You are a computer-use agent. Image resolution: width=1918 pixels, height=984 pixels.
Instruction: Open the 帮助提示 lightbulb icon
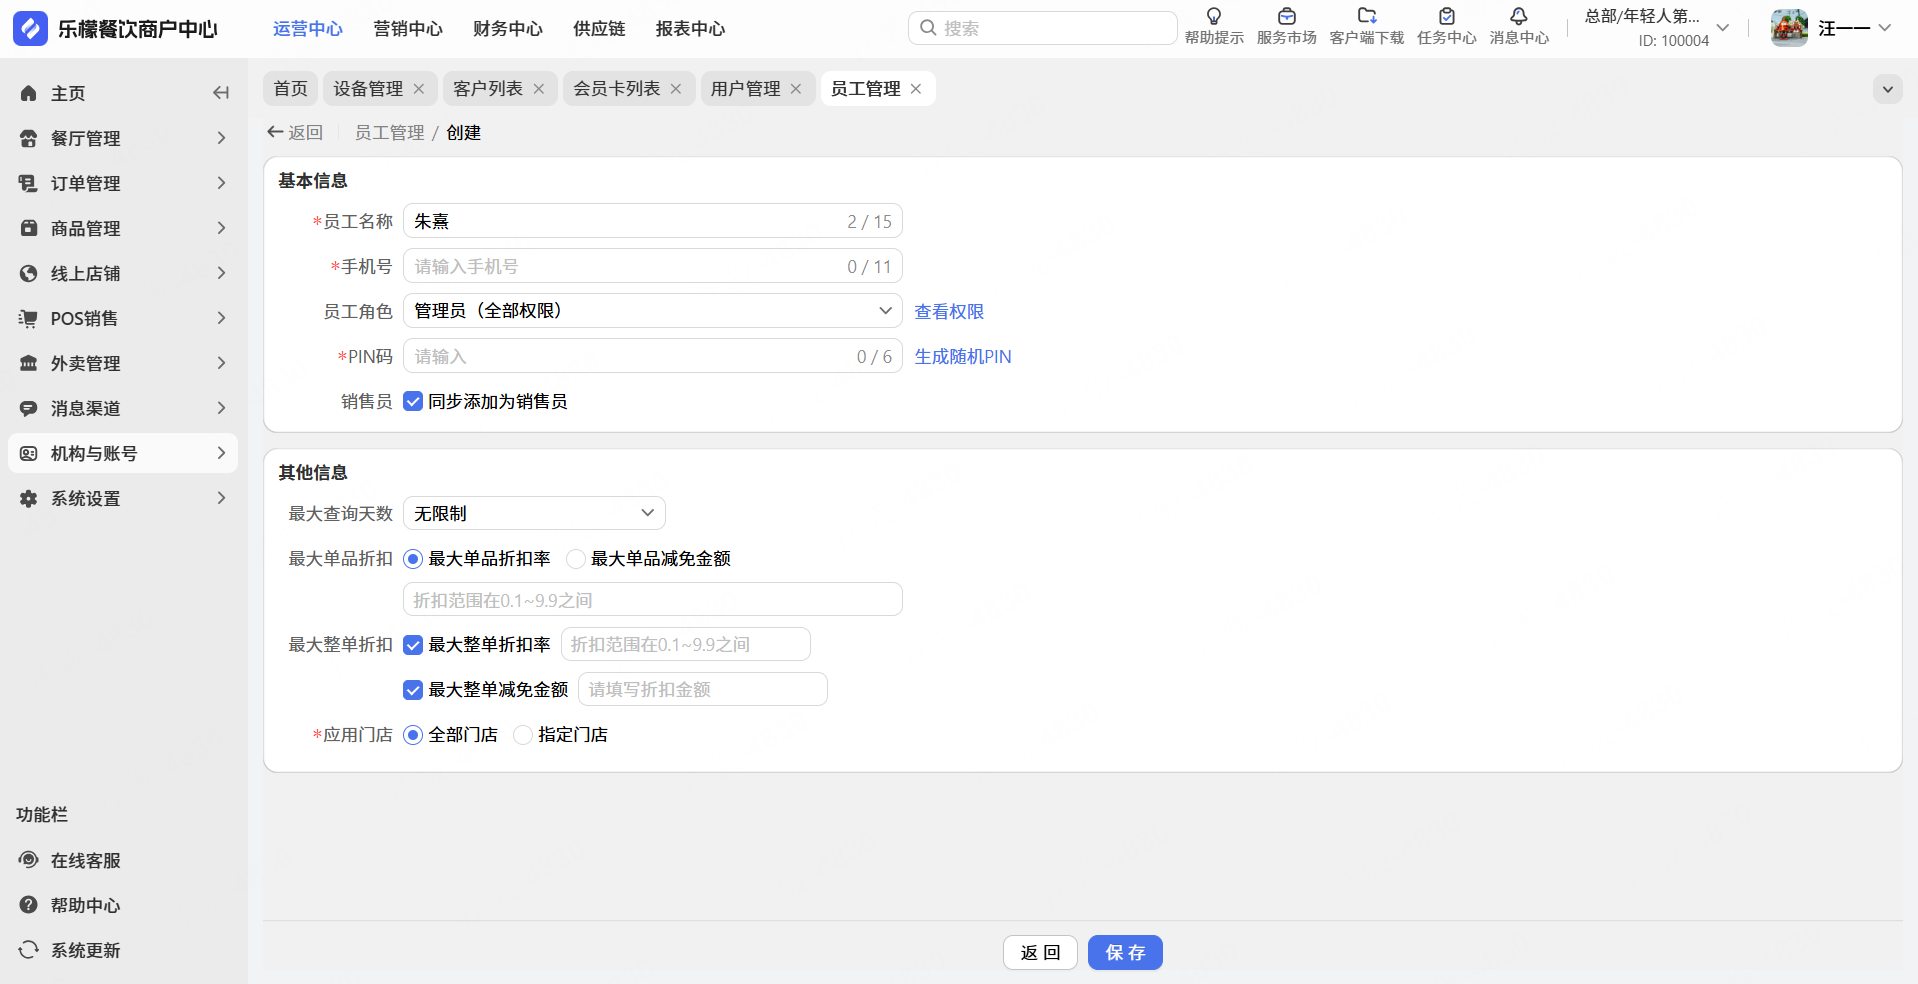tap(1213, 17)
